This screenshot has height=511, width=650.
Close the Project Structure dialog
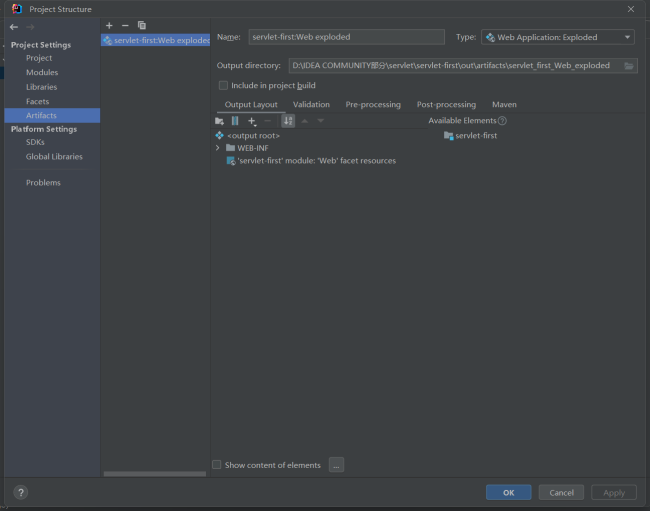click(x=631, y=9)
